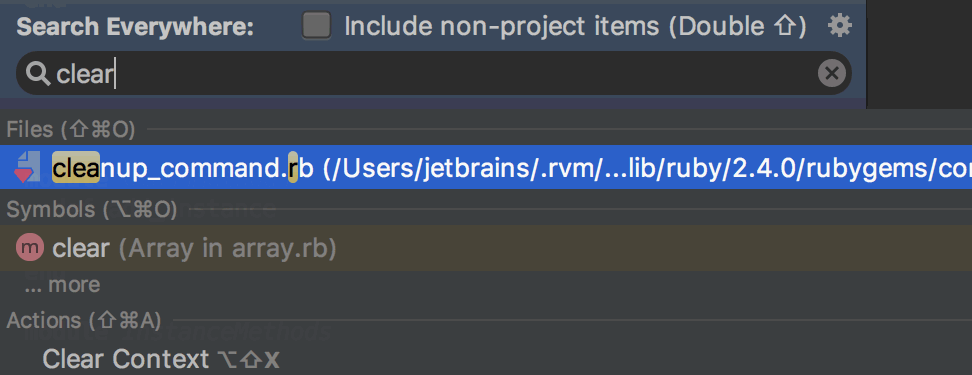Click the Symbols section header
This screenshot has width=972, height=375.
click(92, 210)
